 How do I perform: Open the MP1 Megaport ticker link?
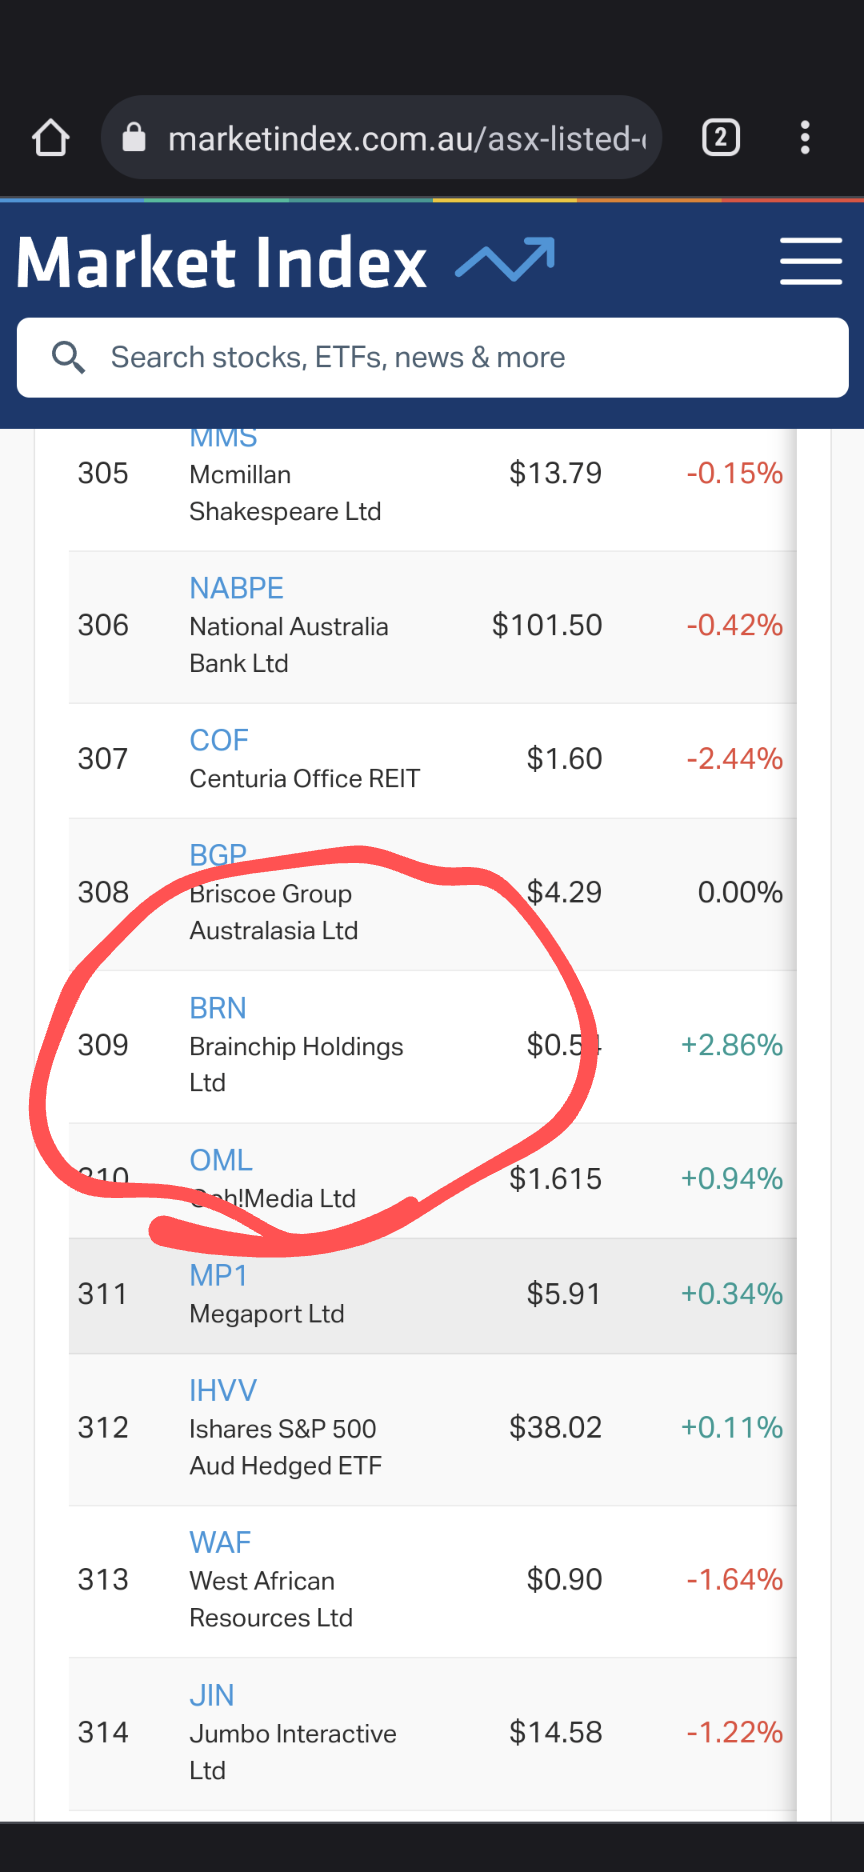coord(218,1275)
